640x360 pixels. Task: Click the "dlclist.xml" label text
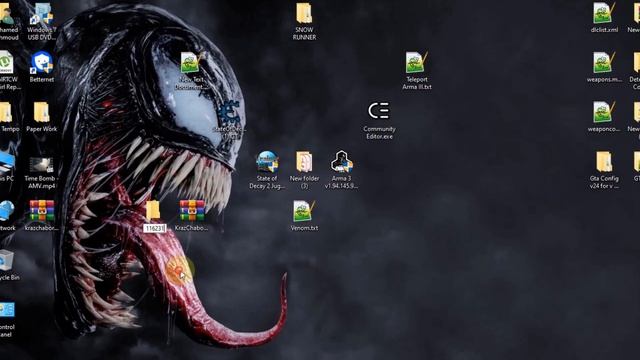[604, 30]
